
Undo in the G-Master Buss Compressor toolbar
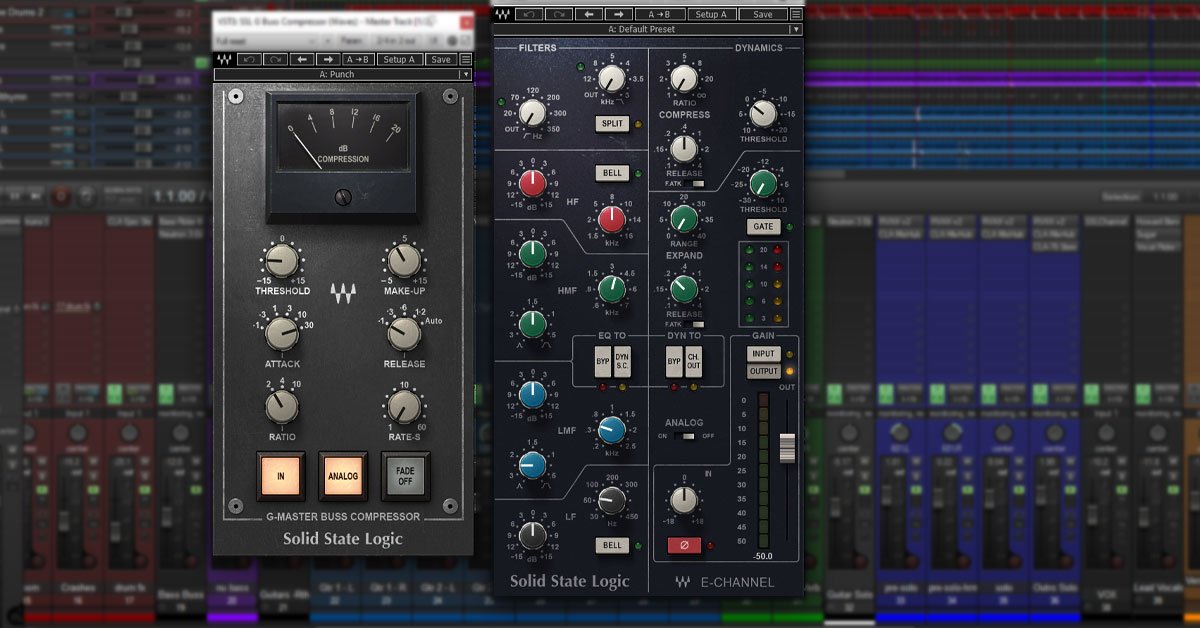point(250,59)
